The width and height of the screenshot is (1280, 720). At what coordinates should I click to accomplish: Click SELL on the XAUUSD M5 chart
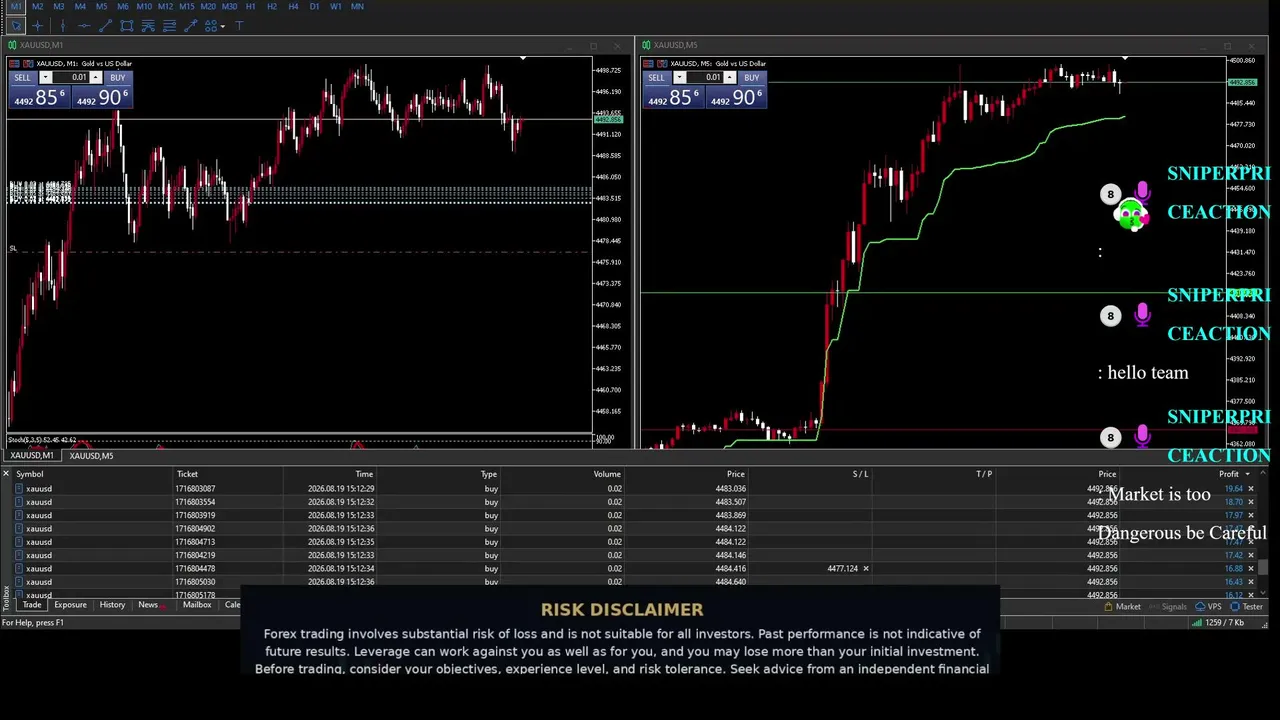(x=656, y=78)
